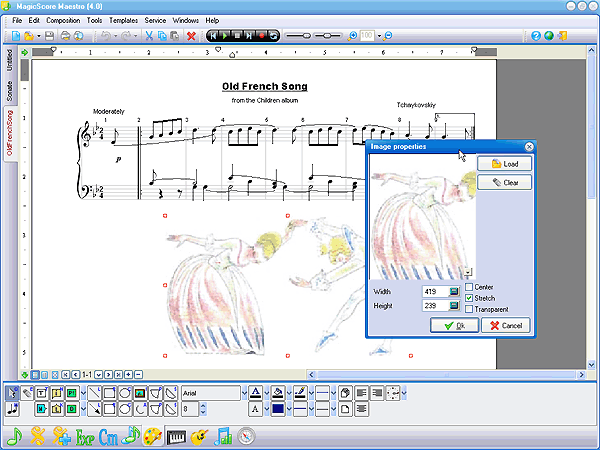Click Cancel in Image properties dialog
Screen dimensions: 600x450
(x=506, y=325)
